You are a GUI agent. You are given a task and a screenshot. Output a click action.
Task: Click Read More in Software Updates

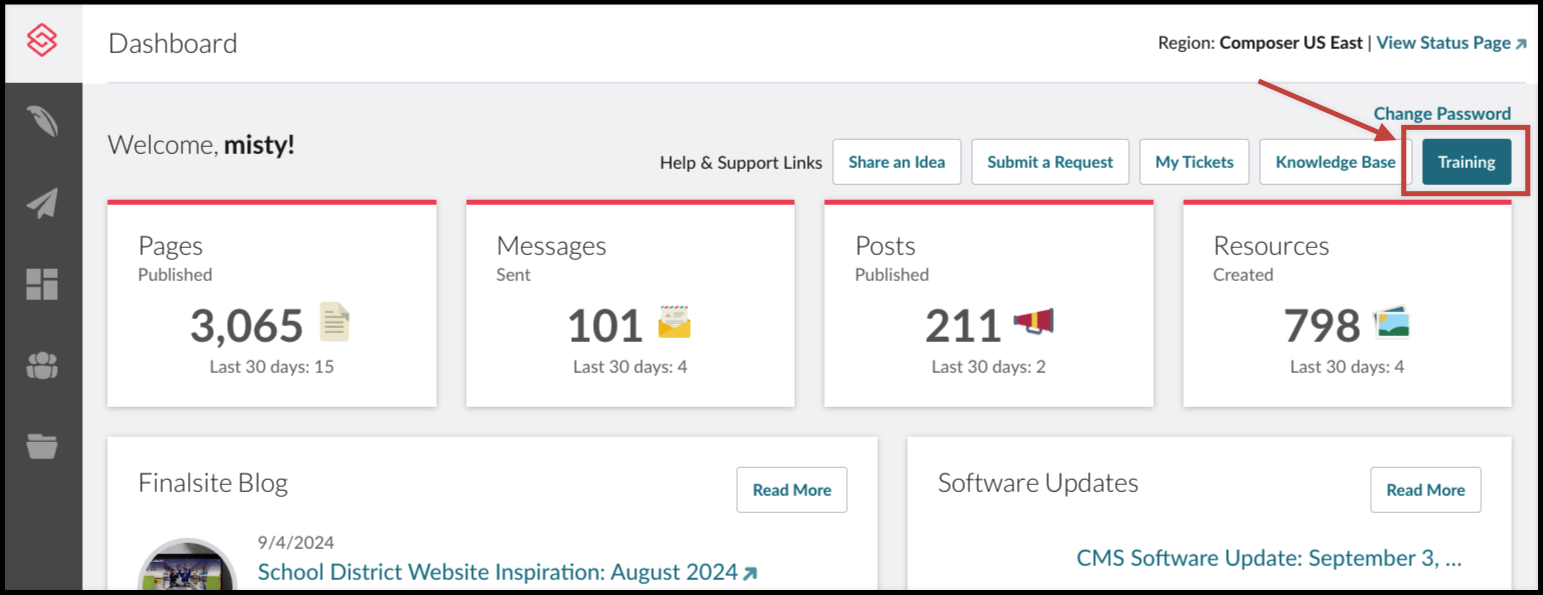(1425, 490)
